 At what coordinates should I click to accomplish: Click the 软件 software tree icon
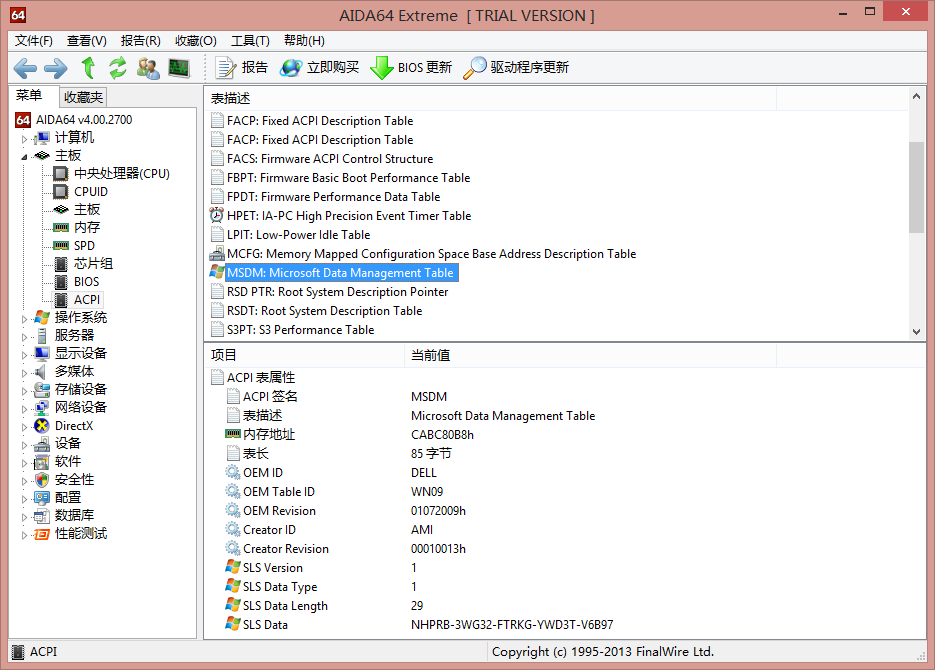(x=42, y=462)
